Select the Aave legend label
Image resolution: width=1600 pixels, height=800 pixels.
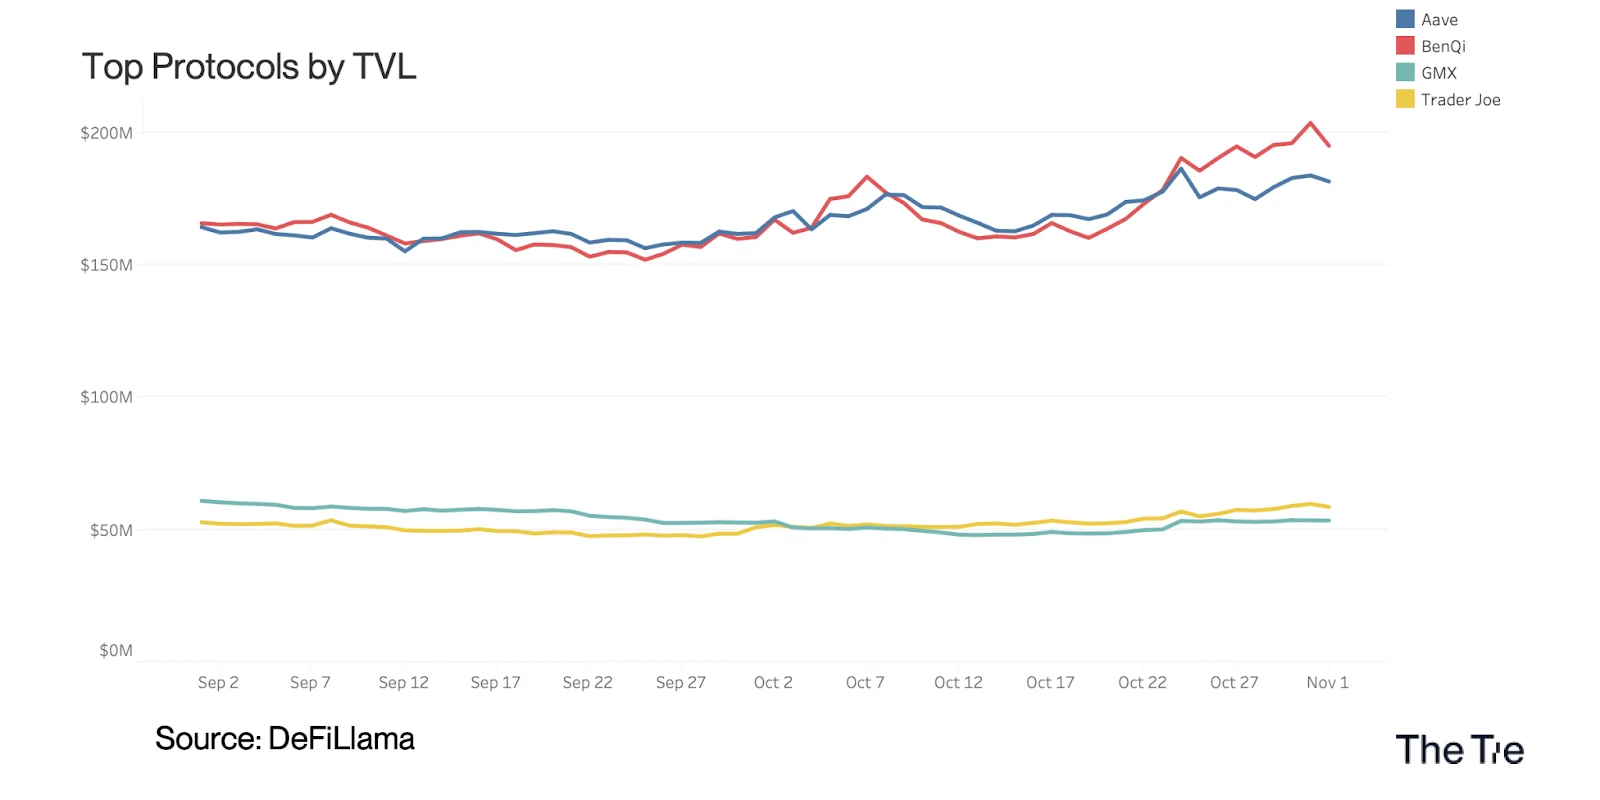tap(1439, 20)
